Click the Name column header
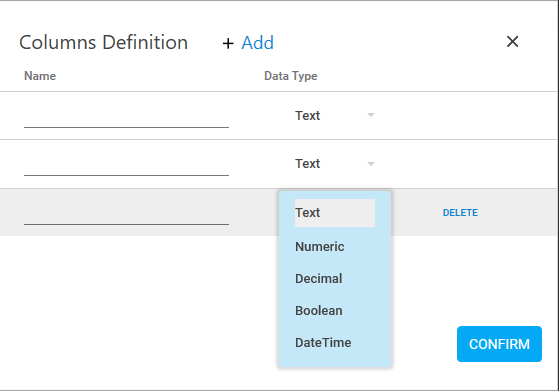Screen dimensions: 559x391 click(40, 76)
